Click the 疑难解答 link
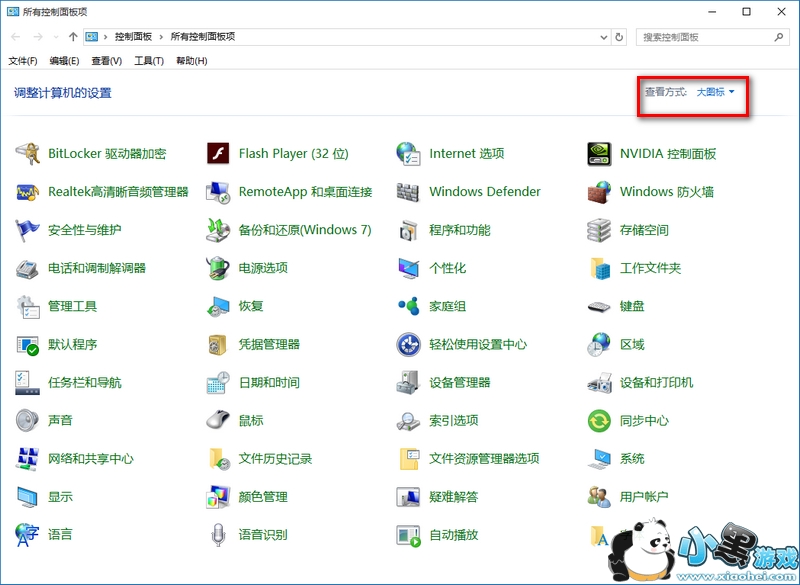 [x=454, y=497]
